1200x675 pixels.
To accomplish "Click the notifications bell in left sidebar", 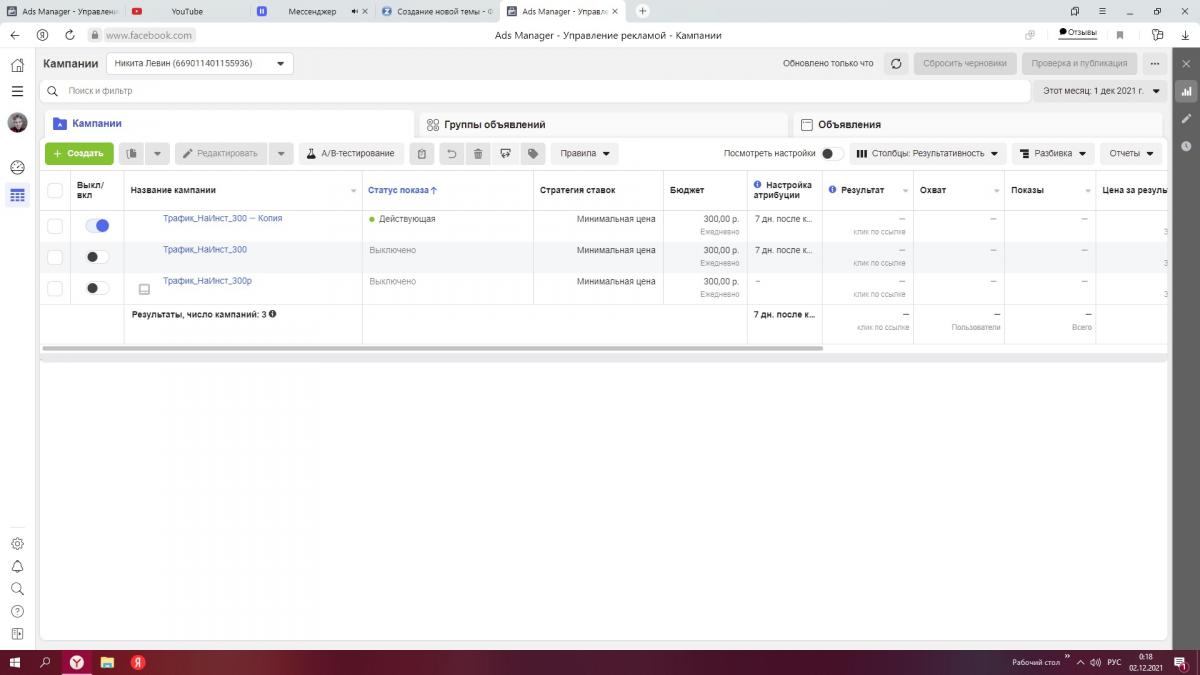I will (17, 566).
